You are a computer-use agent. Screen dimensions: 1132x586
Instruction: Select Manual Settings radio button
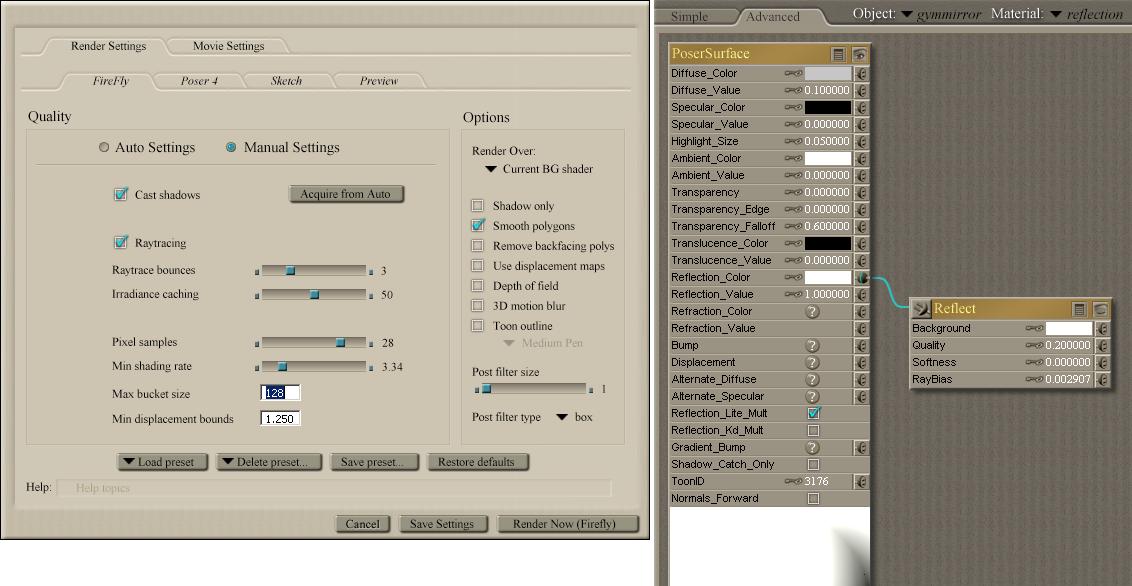pos(231,148)
